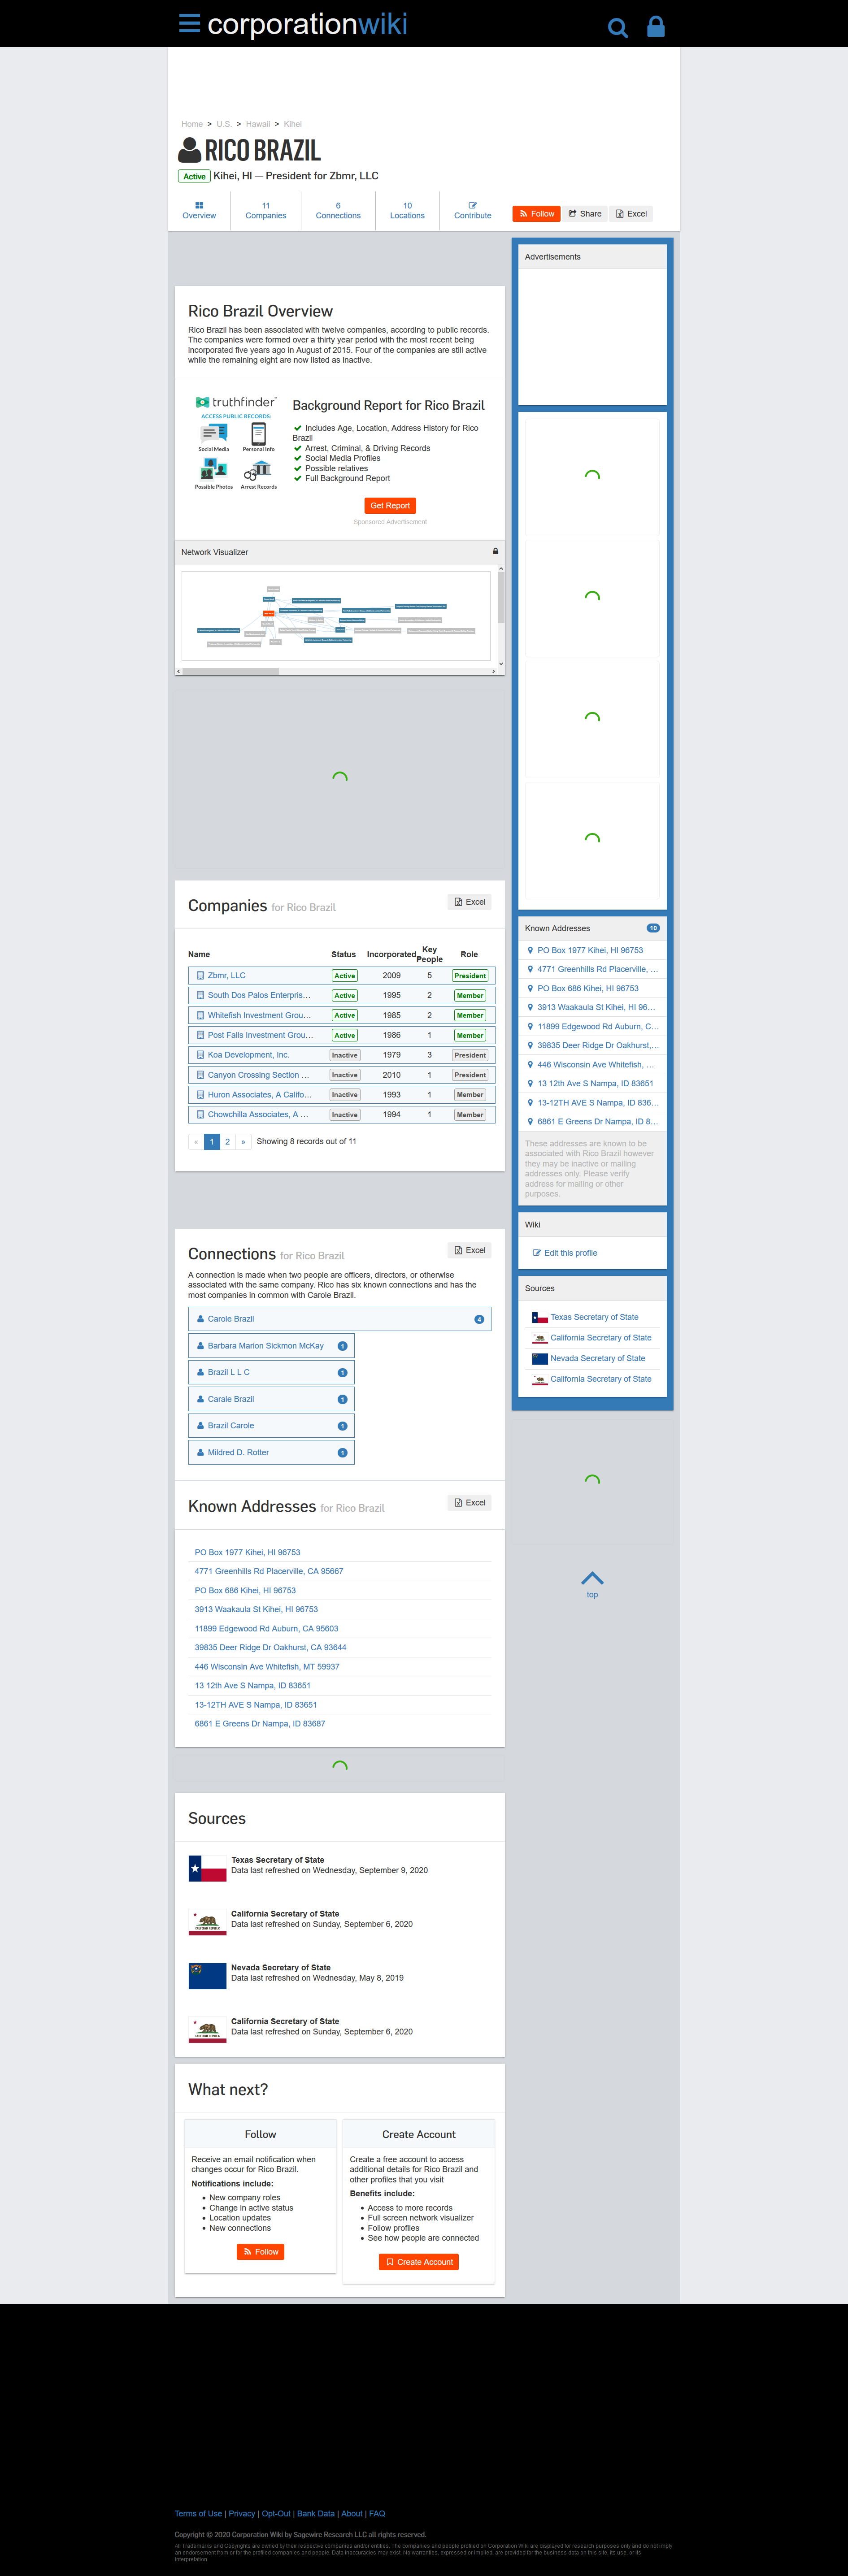Click the lock login icon
Viewport: 848px width, 2576px height.
pyautogui.click(x=656, y=27)
